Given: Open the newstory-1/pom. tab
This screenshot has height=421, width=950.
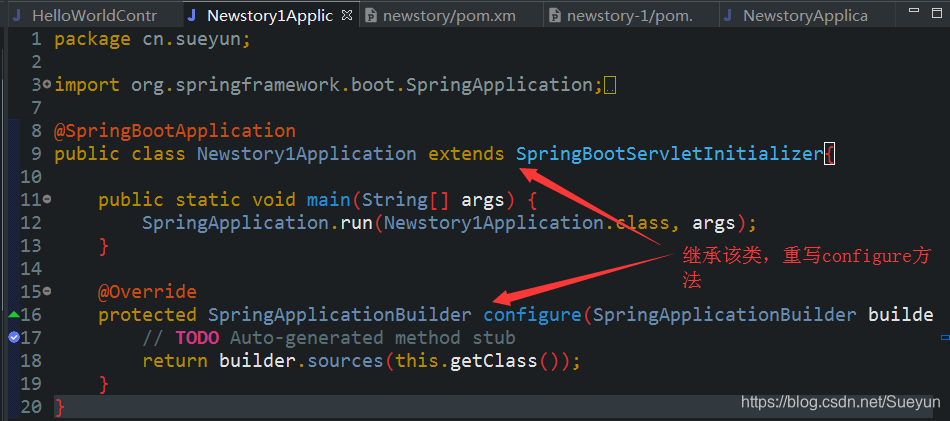Looking at the screenshot, I should point(629,15).
